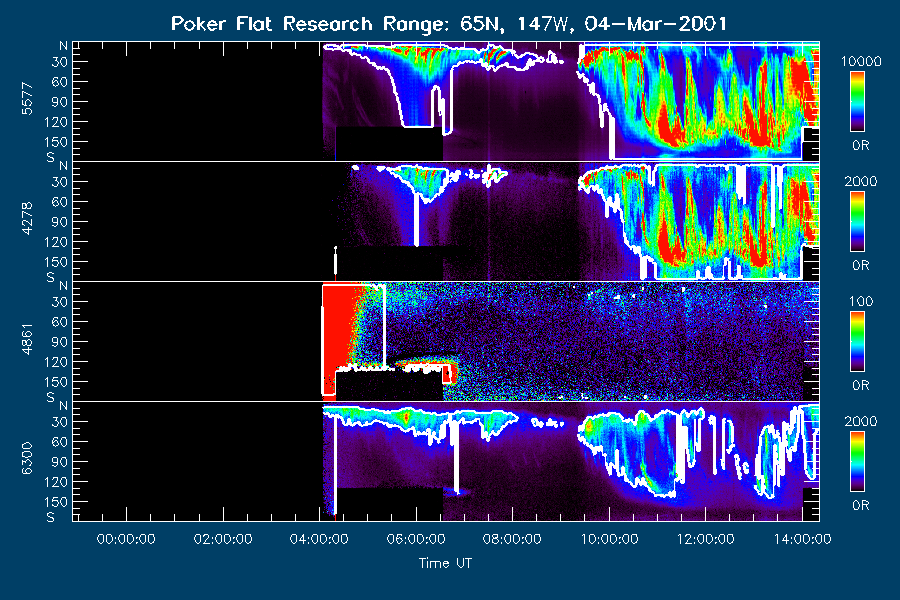
Task: Click the 5577 panel rainbow color bar
Action: (x=858, y=102)
